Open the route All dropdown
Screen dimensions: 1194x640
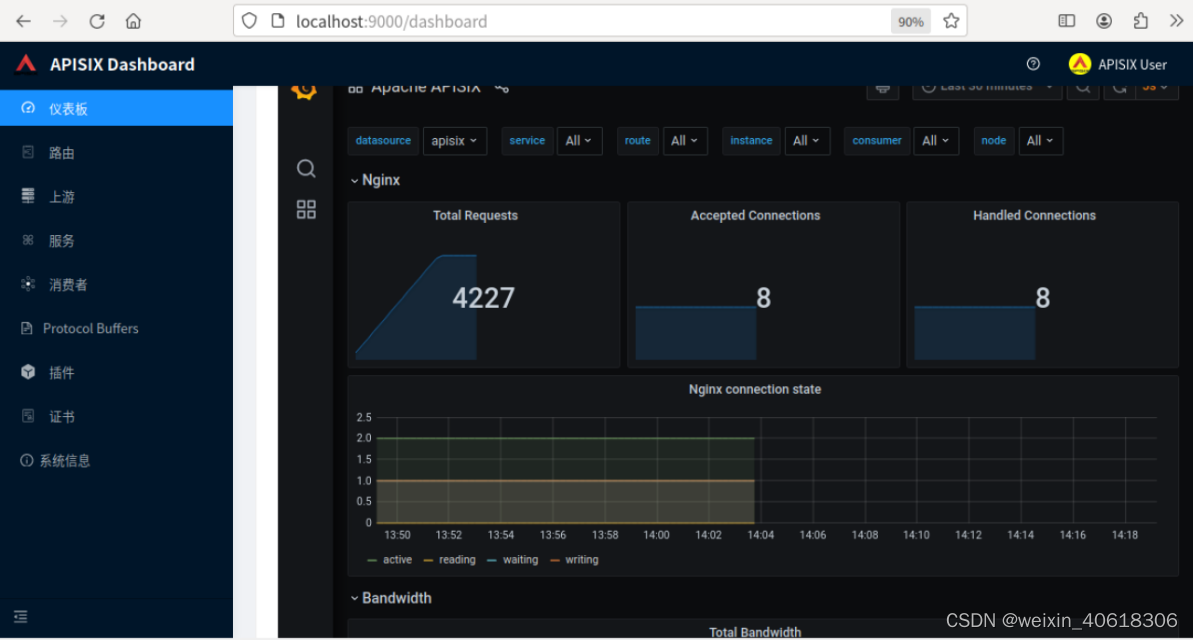[x=685, y=141]
